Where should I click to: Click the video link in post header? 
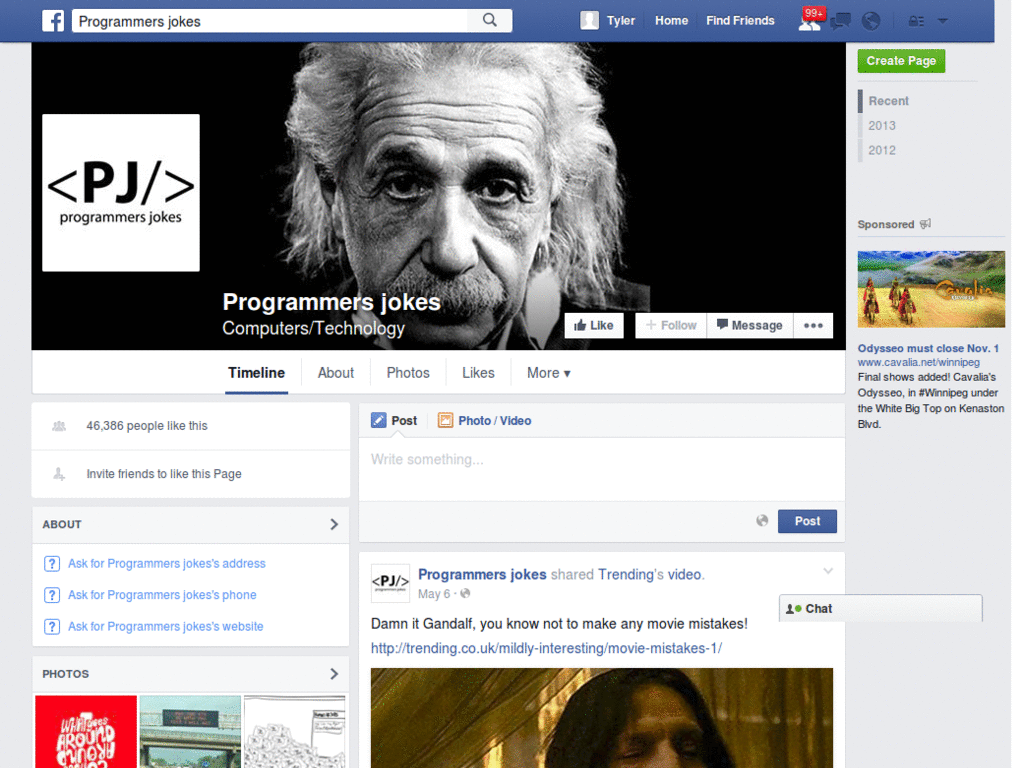point(684,575)
